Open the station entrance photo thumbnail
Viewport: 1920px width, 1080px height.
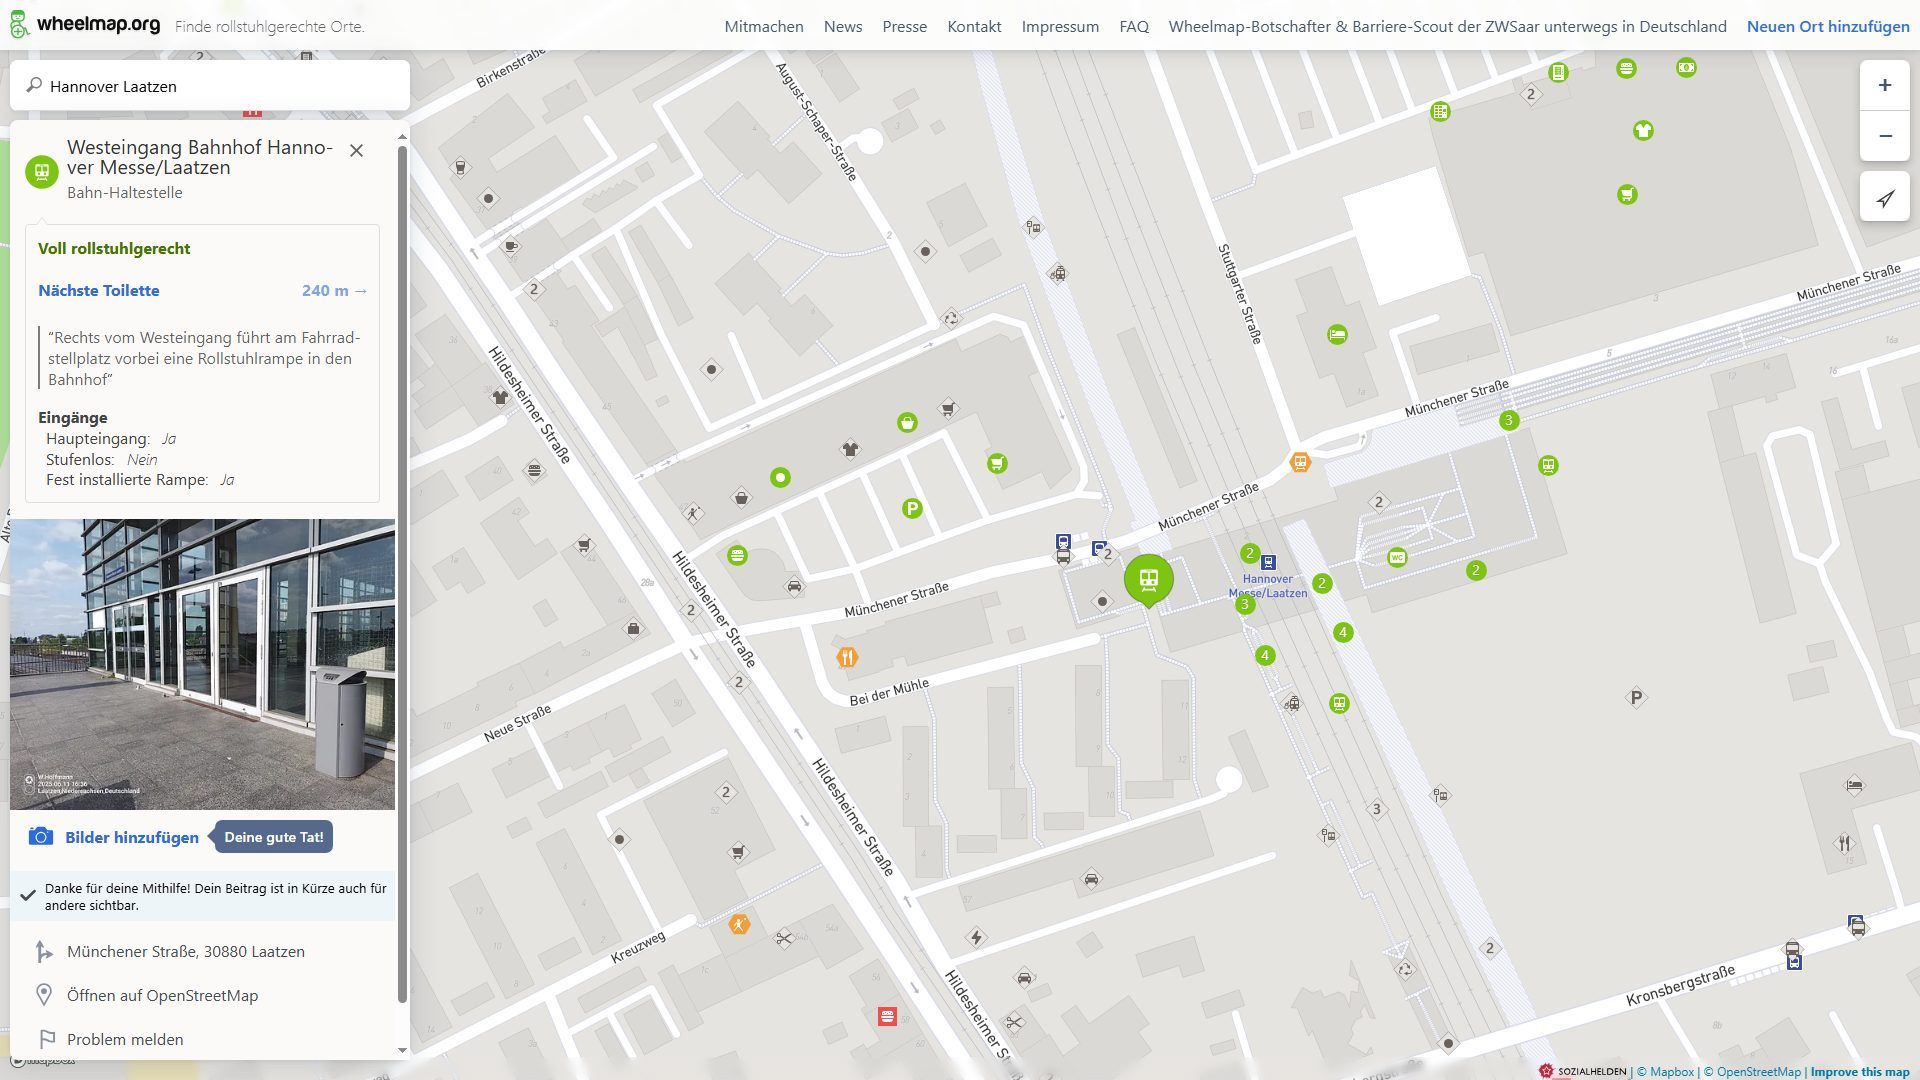point(202,664)
